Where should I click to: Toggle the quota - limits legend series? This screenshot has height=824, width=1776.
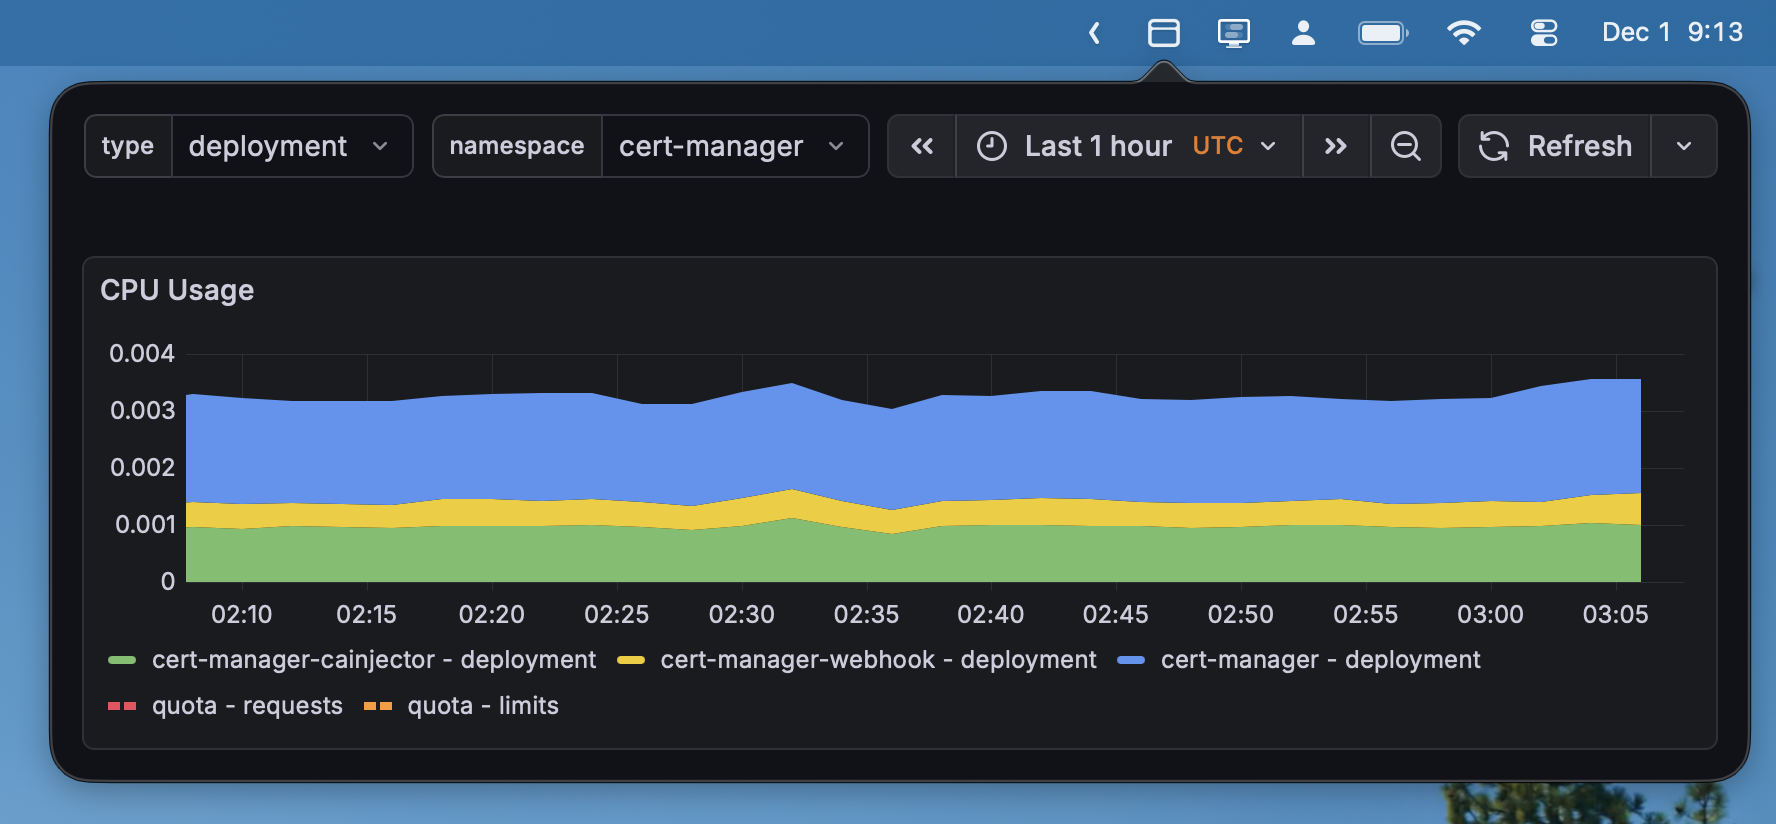coord(483,706)
